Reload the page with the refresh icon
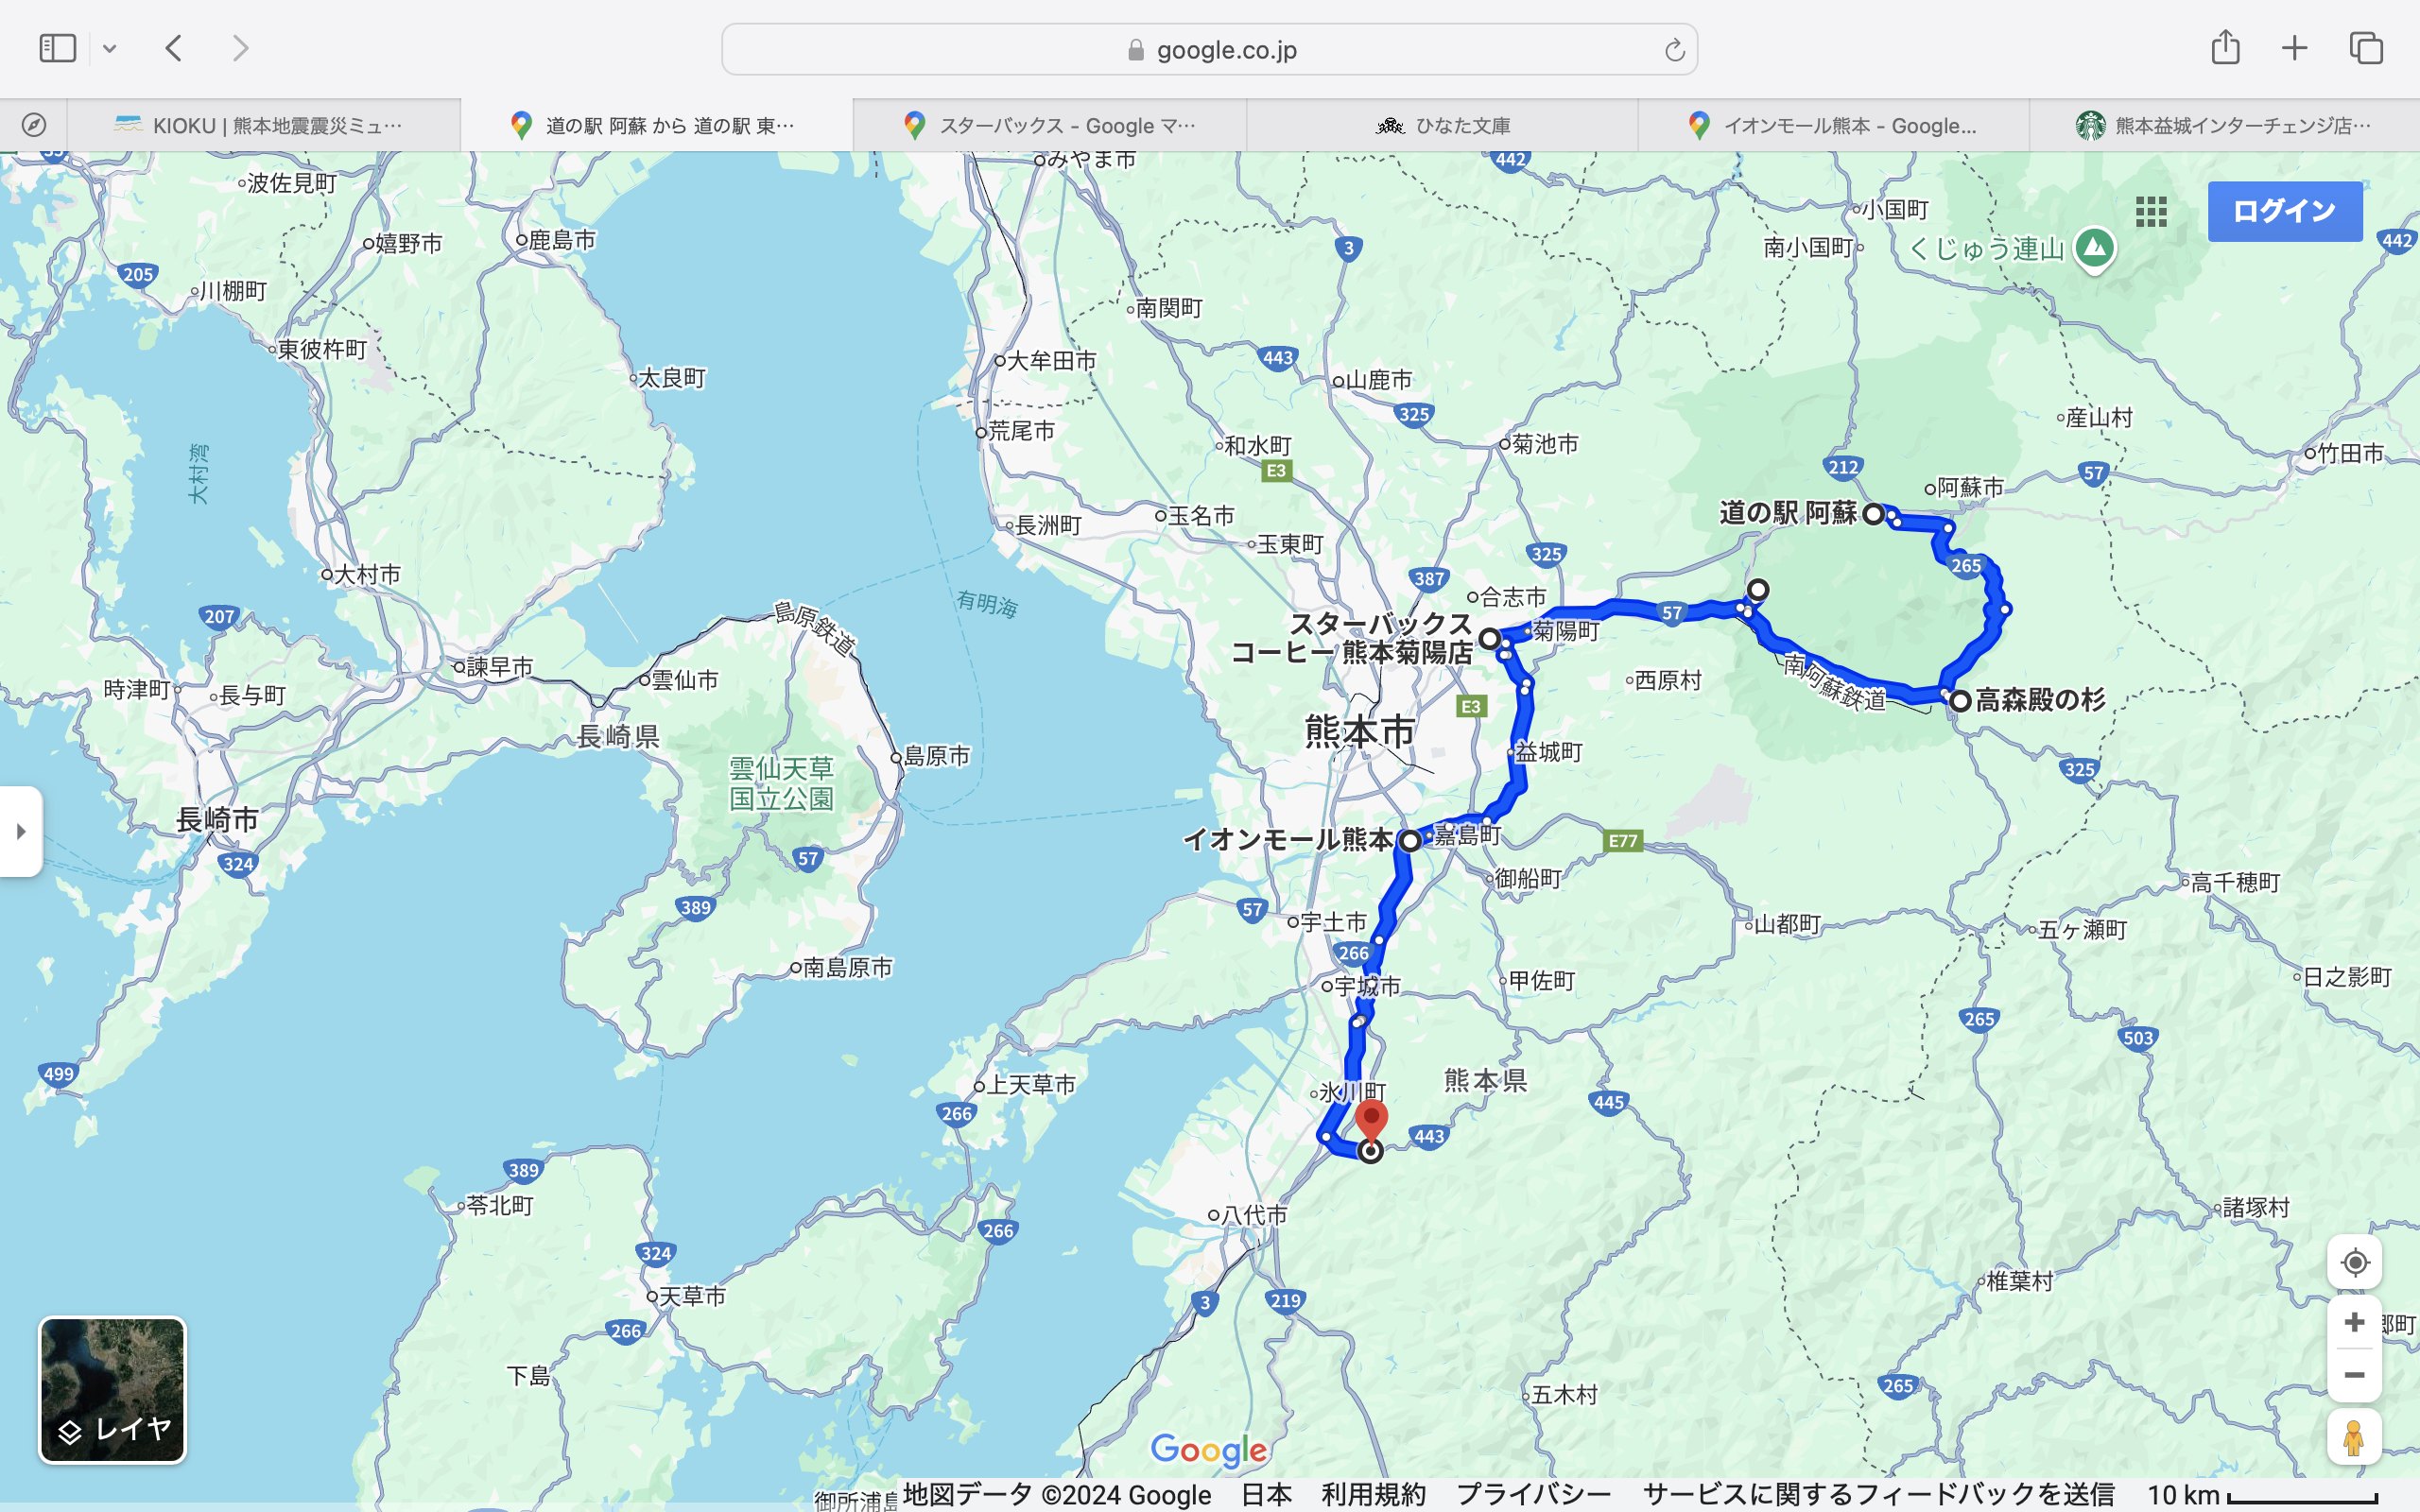The image size is (2420, 1512). [1674, 50]
